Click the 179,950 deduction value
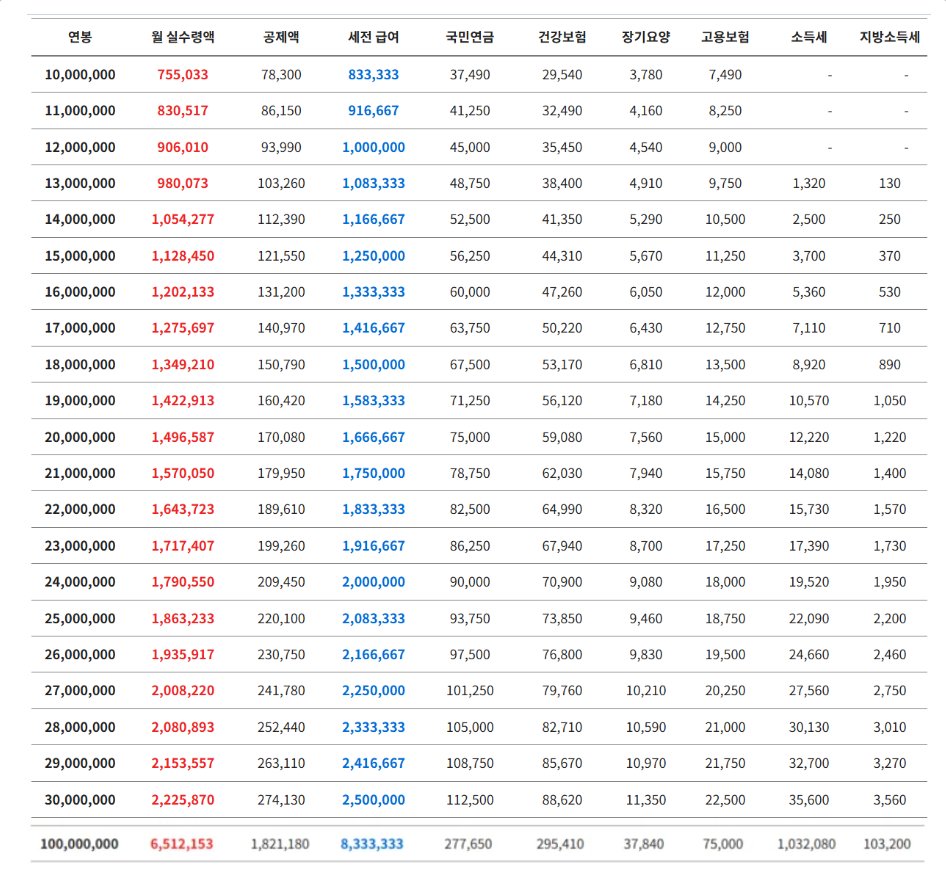The image size is (946, 876). coord(281,474)
